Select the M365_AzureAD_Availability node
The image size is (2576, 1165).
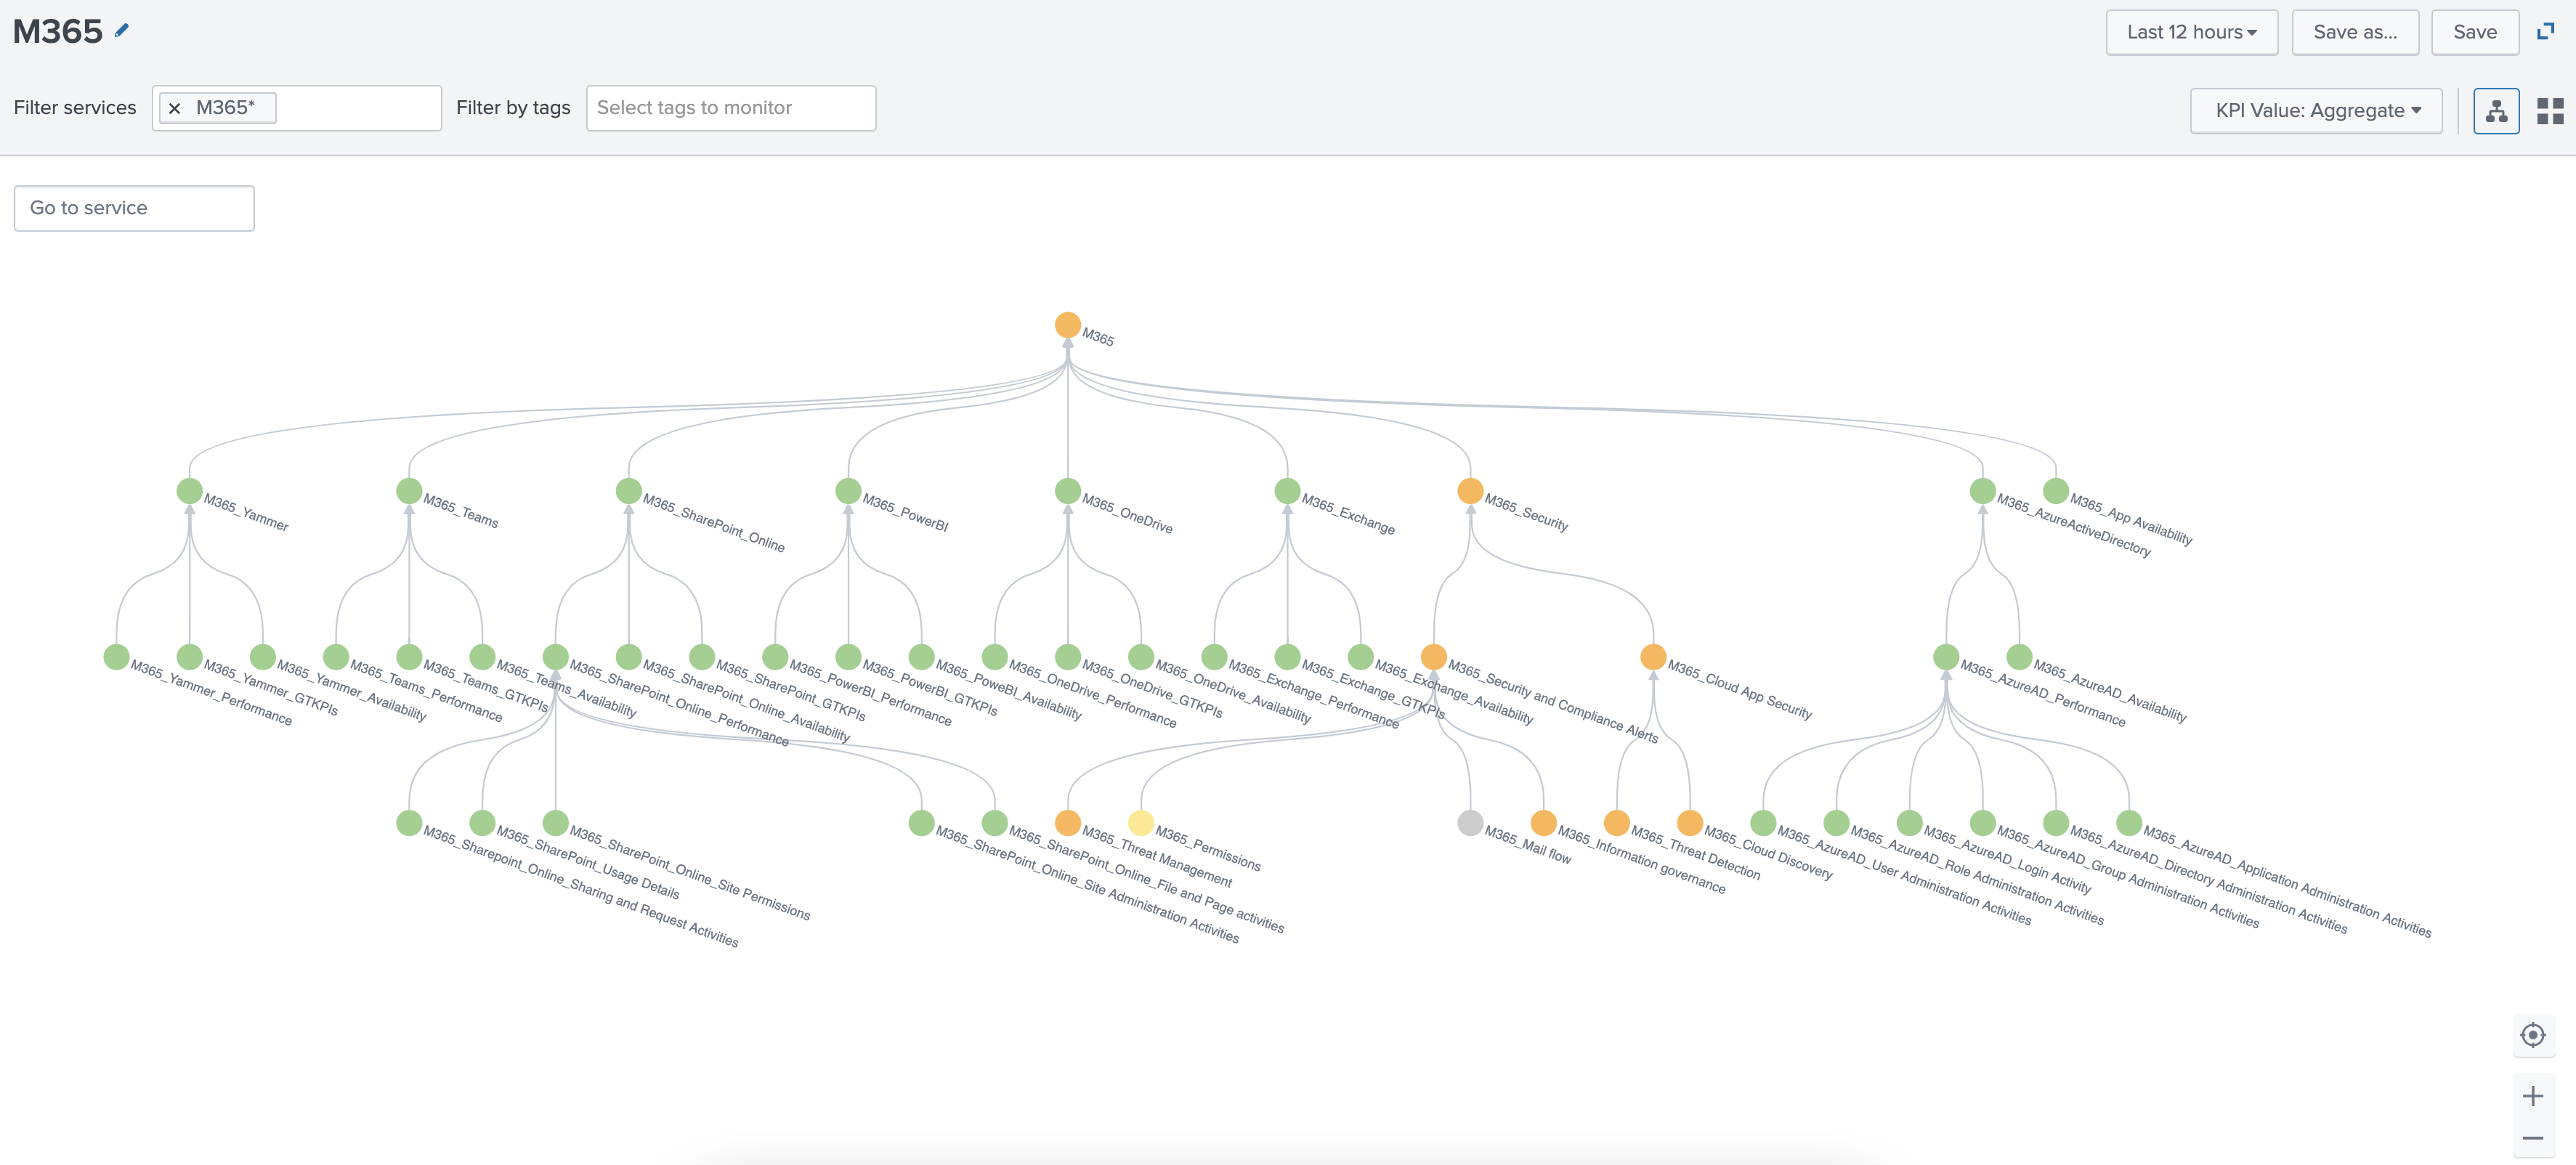[x=2019, y=657]
